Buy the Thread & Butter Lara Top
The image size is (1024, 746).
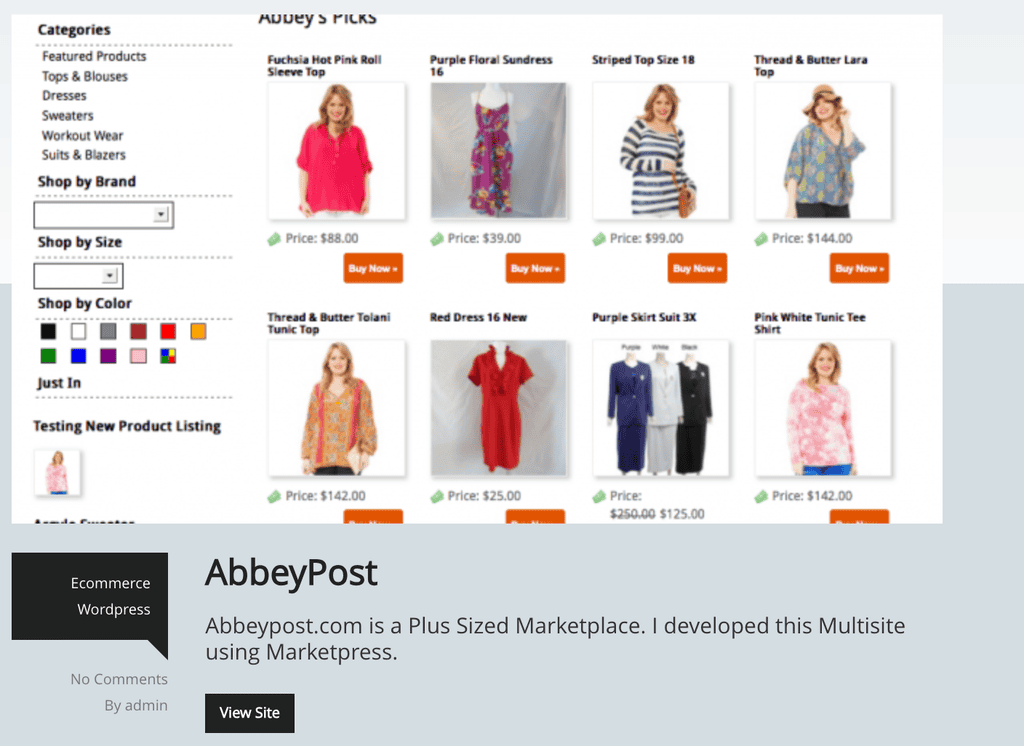(x=859, y=268)
